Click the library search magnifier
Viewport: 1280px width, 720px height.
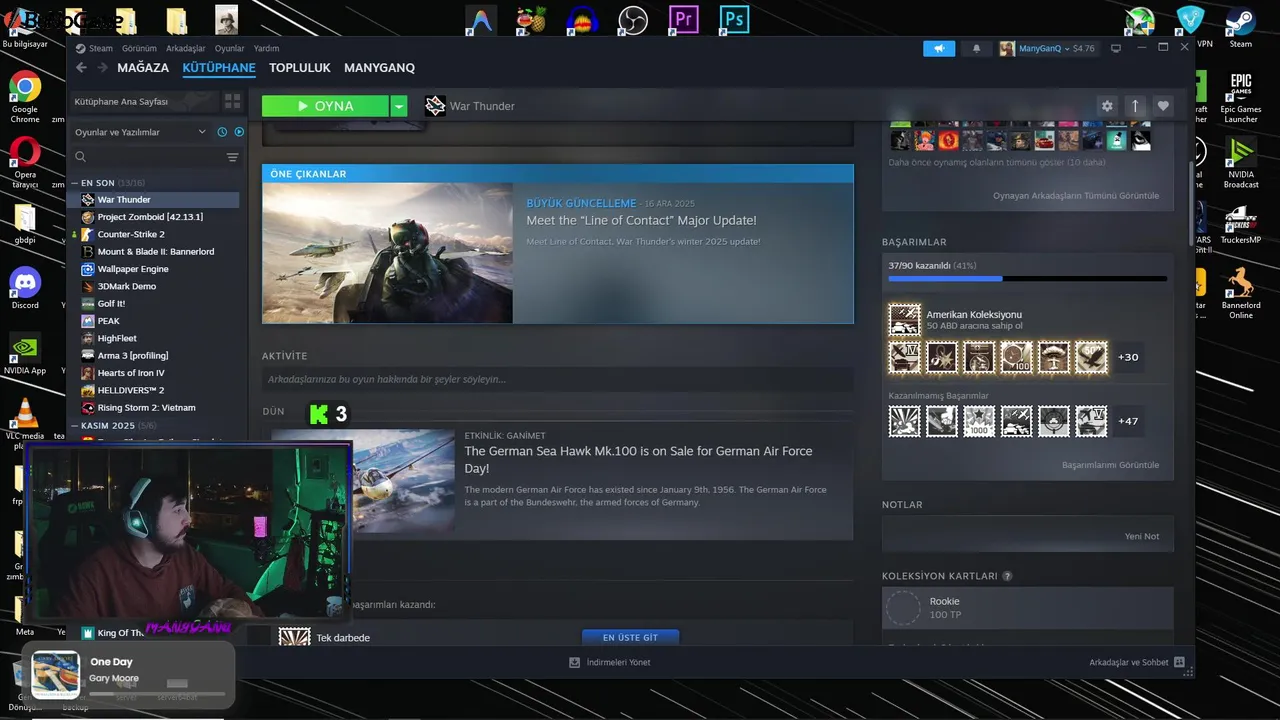81,157
